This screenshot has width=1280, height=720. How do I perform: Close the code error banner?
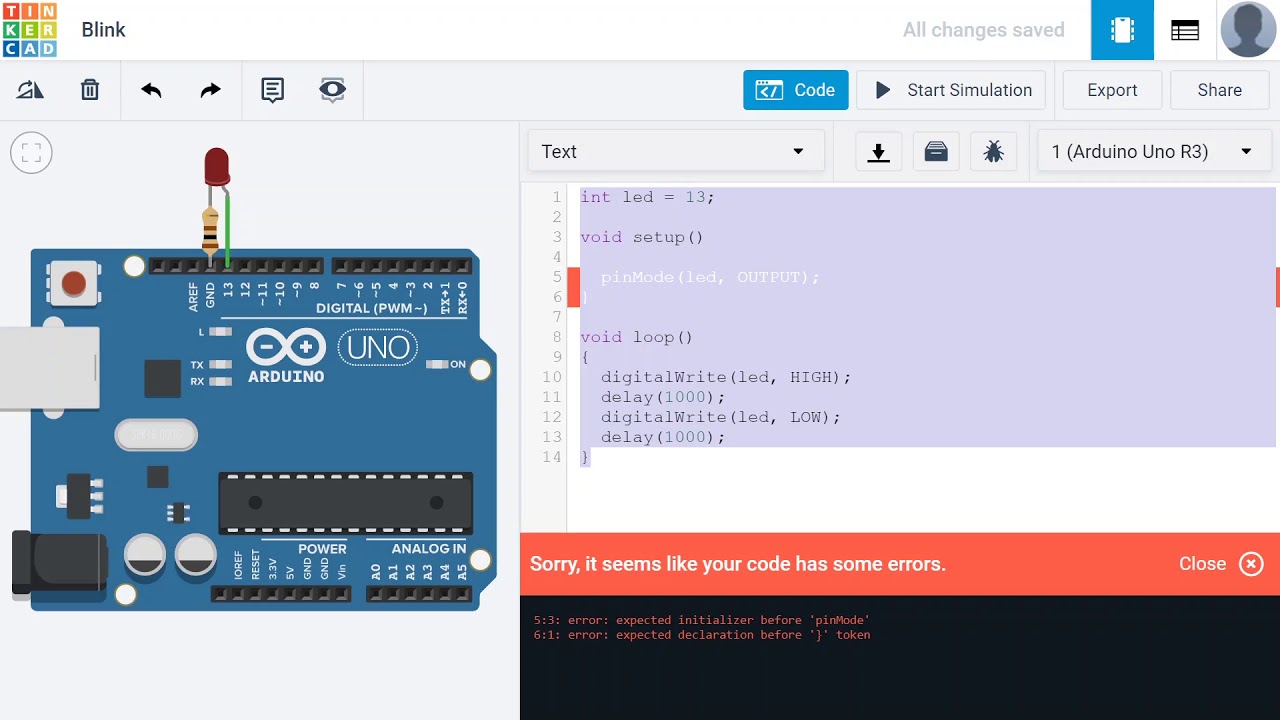pos(1221,564)
